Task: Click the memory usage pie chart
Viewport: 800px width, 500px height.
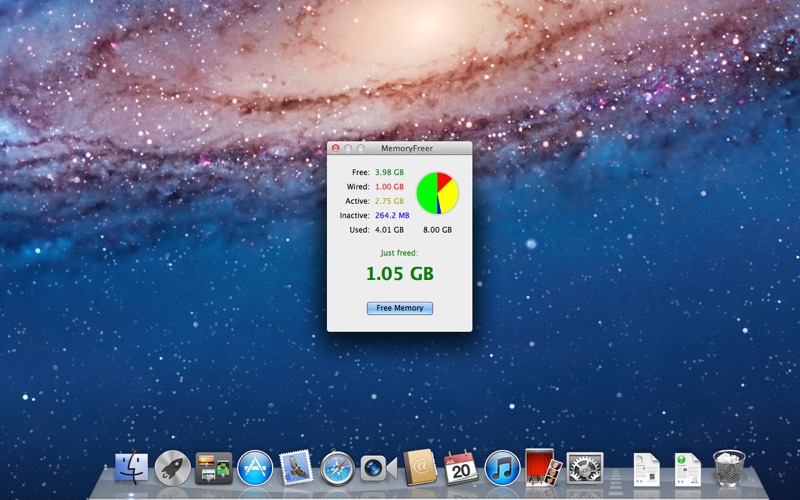Action: coord(438,193)
